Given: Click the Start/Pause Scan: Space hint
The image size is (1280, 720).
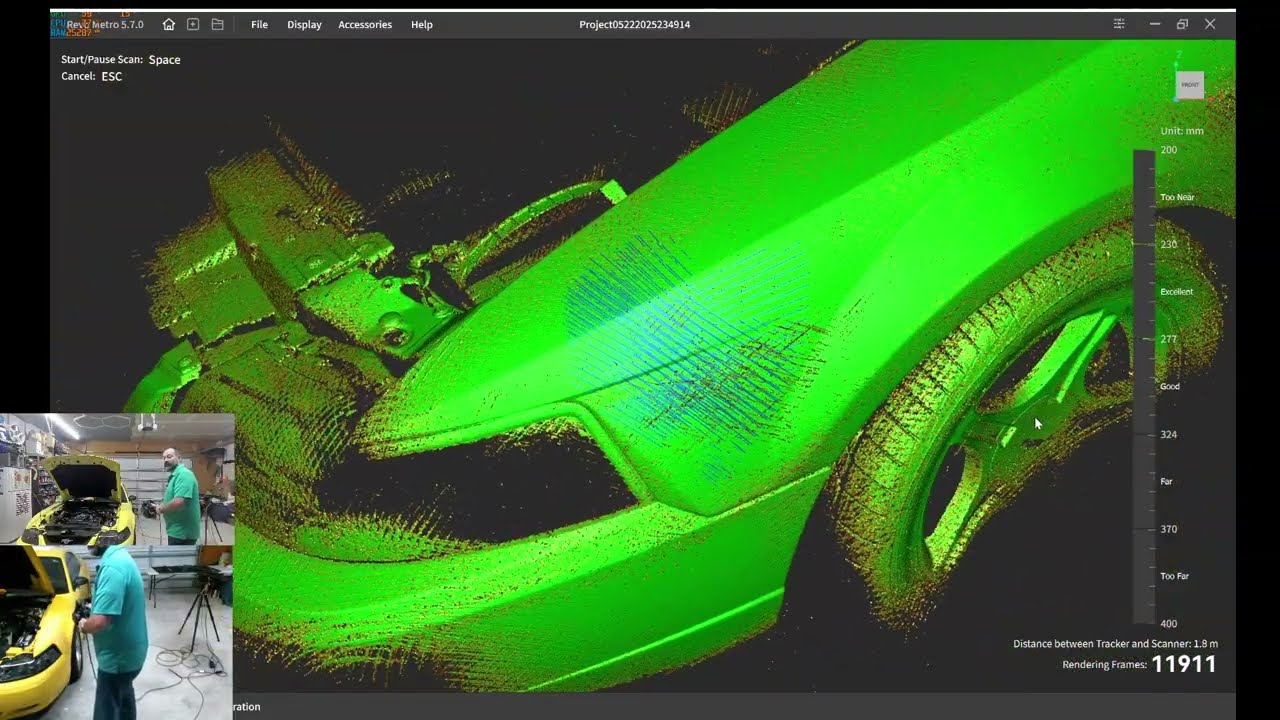Looking at the screenshot, I should pos(121,60).
